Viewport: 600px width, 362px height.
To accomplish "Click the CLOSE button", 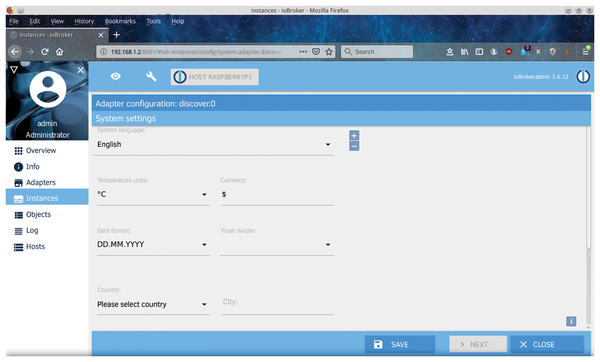I will (x=547, y=344).
